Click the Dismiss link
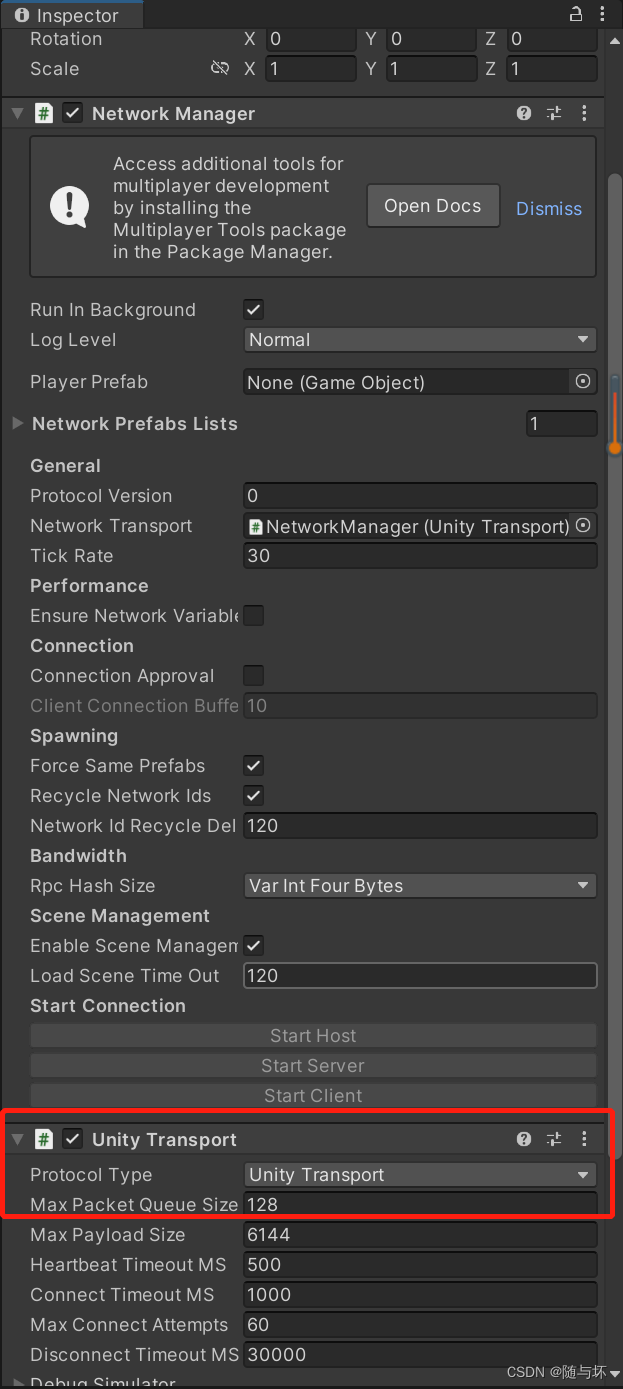 (x=548, y=209)
